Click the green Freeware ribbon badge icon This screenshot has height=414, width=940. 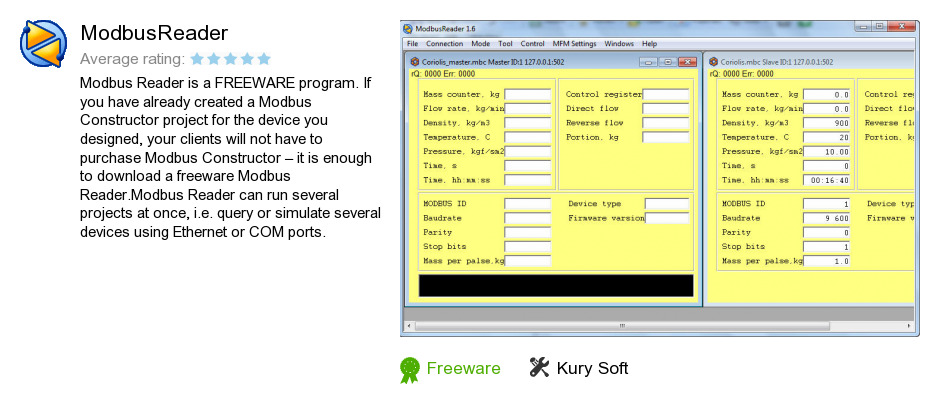click(x=410, y=370)
